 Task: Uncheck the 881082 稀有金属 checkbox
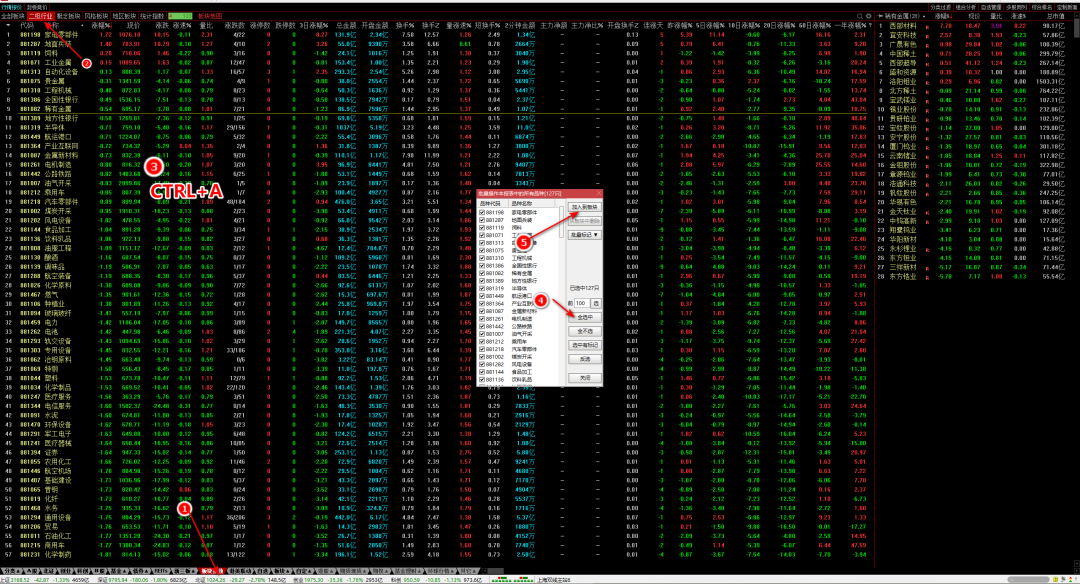tap(482, 273)
